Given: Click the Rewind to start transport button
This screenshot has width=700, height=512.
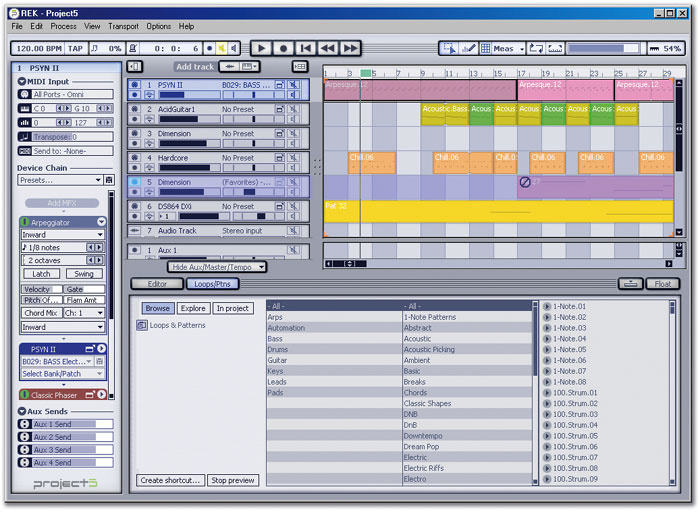Looking at the screenshot, I should click(306, 48).
